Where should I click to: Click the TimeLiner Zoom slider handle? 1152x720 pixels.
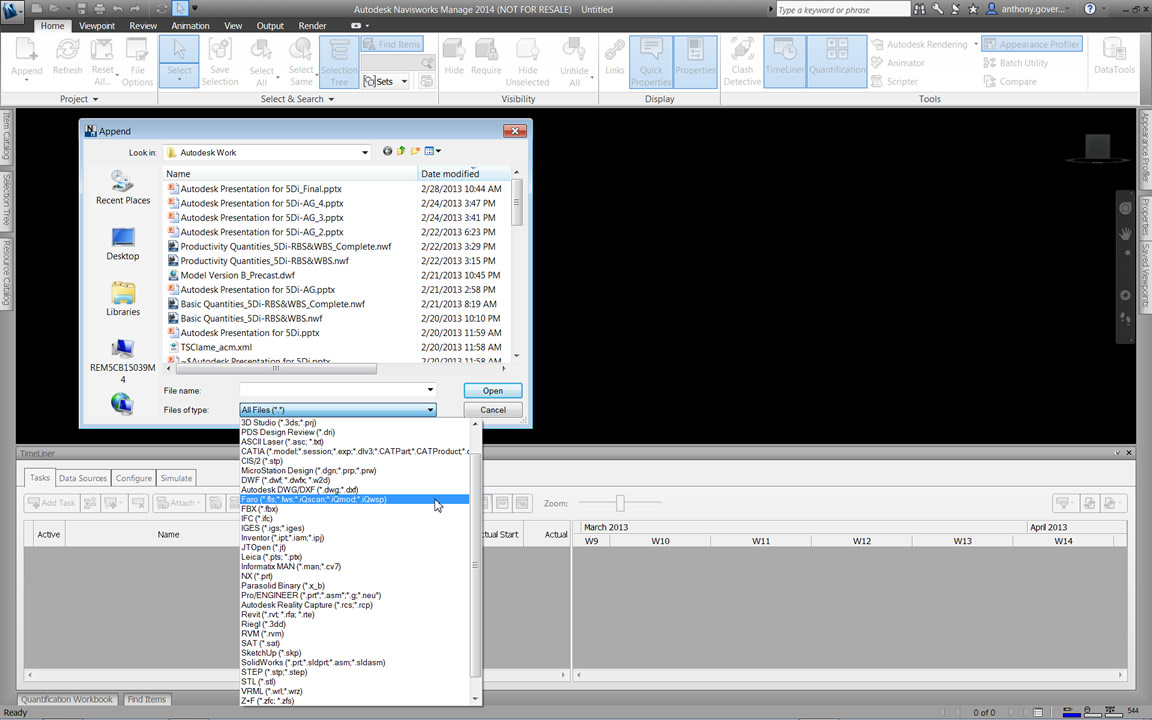pos(620,503)
